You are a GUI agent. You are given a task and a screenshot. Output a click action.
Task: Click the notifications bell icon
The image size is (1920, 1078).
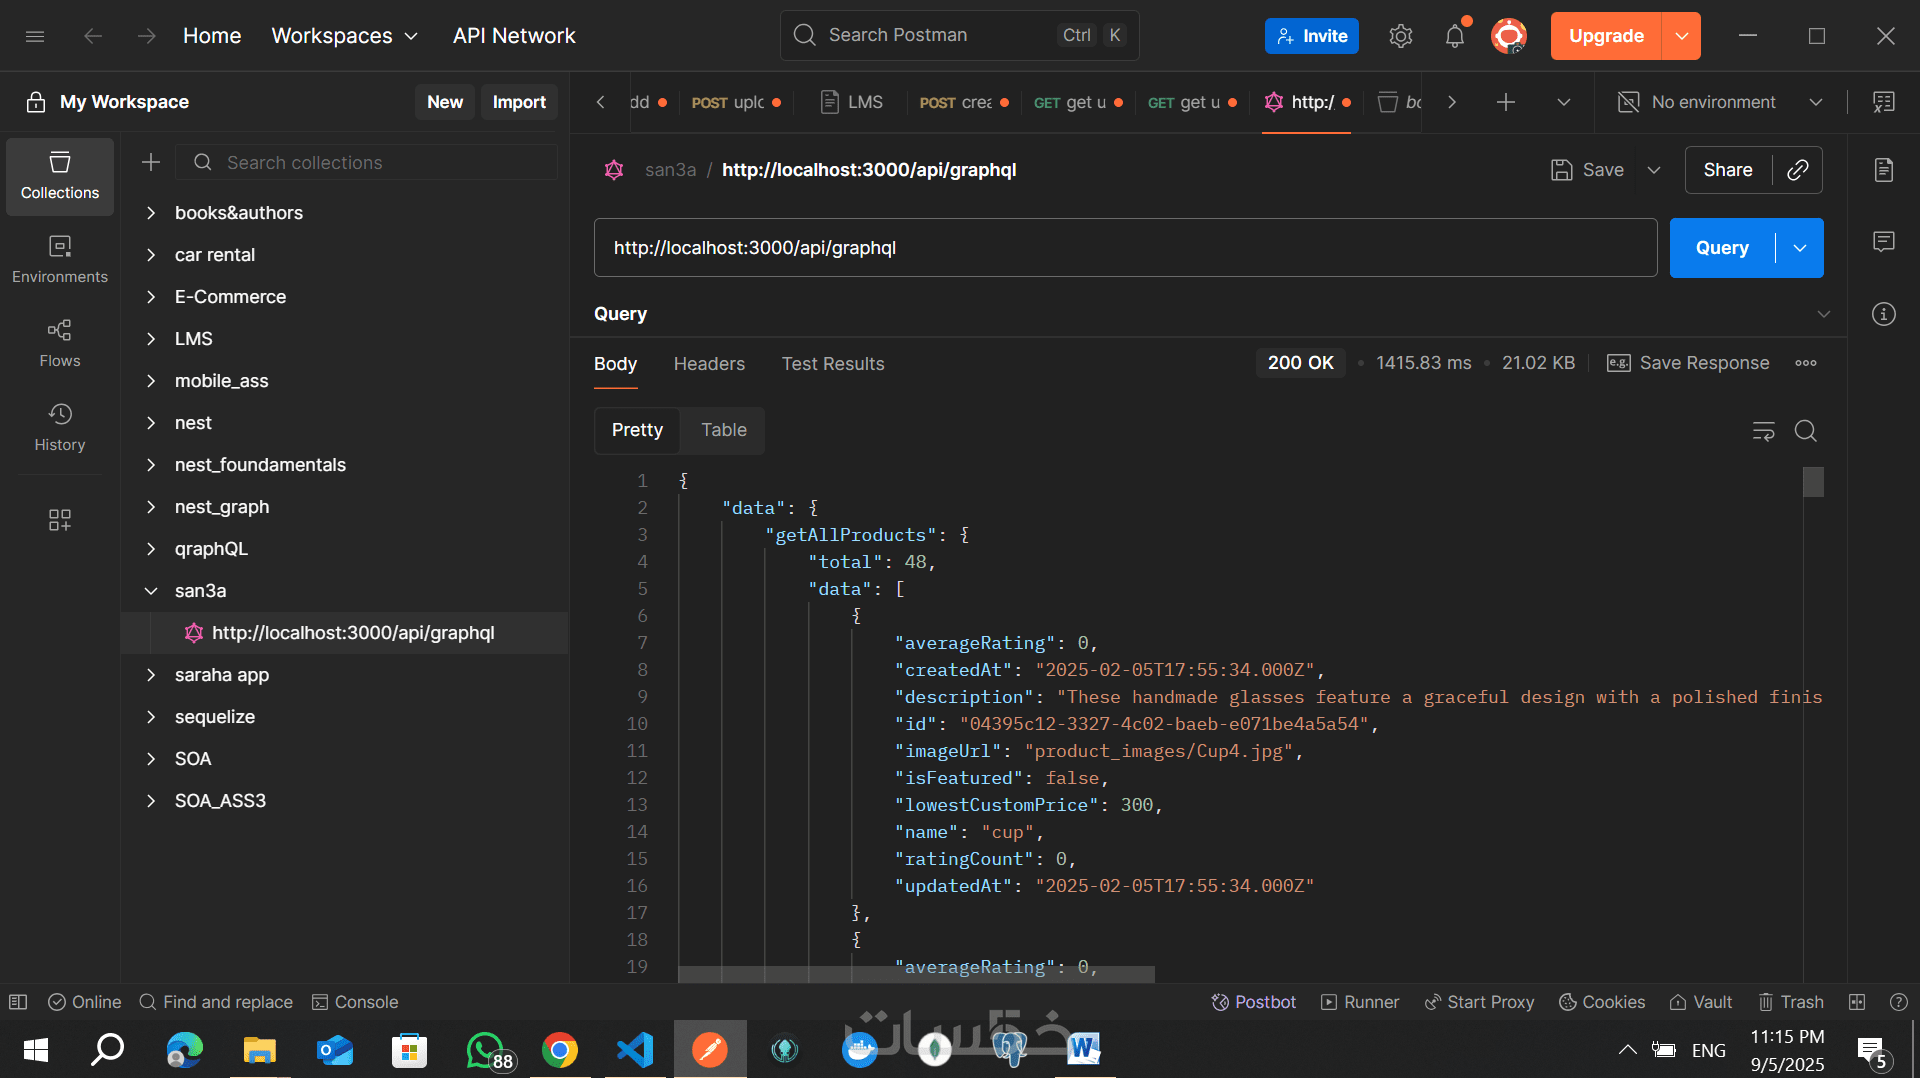click(1454, 36)
